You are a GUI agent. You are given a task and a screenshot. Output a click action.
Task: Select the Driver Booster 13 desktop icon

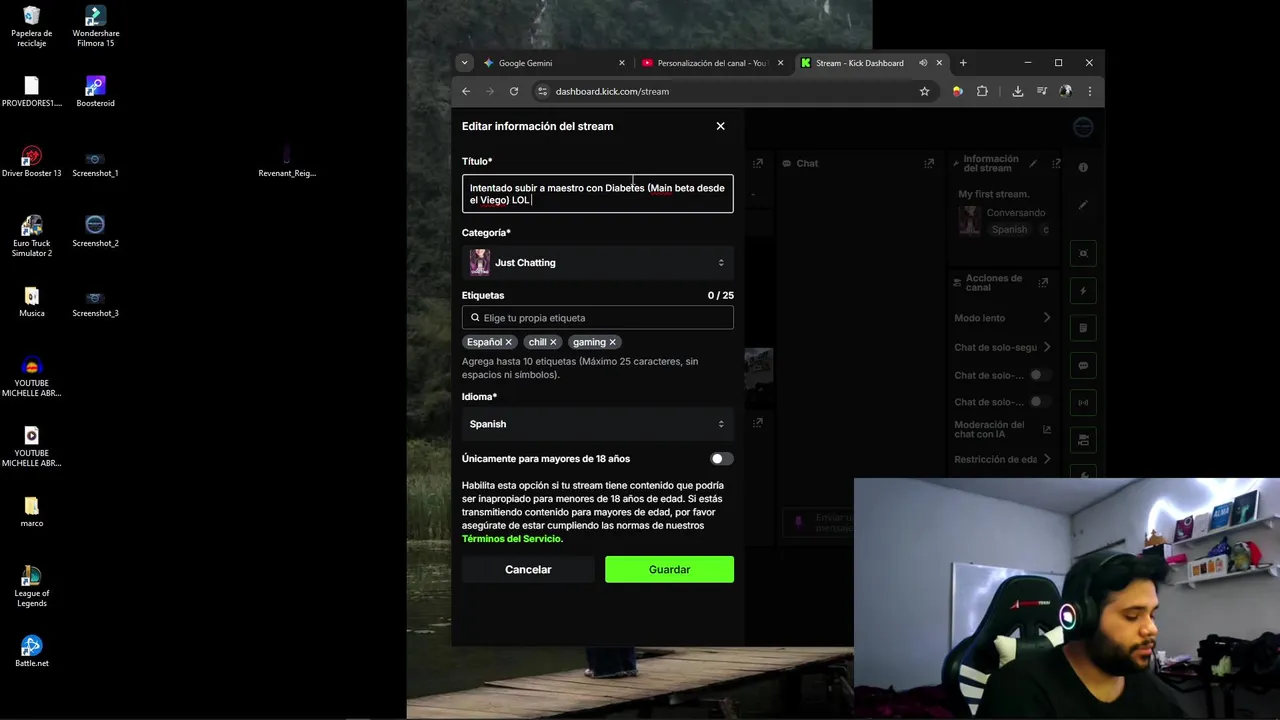click(x=32, y=161)
